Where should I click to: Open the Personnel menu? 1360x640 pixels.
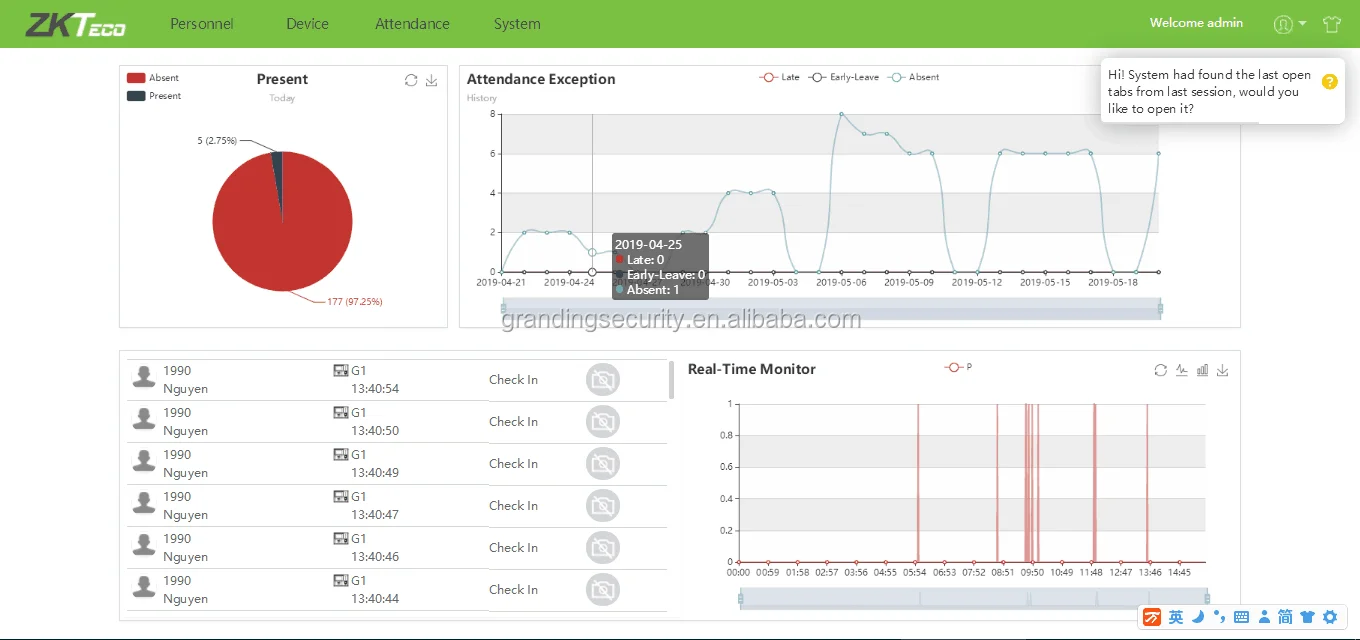tap(202, 24)
